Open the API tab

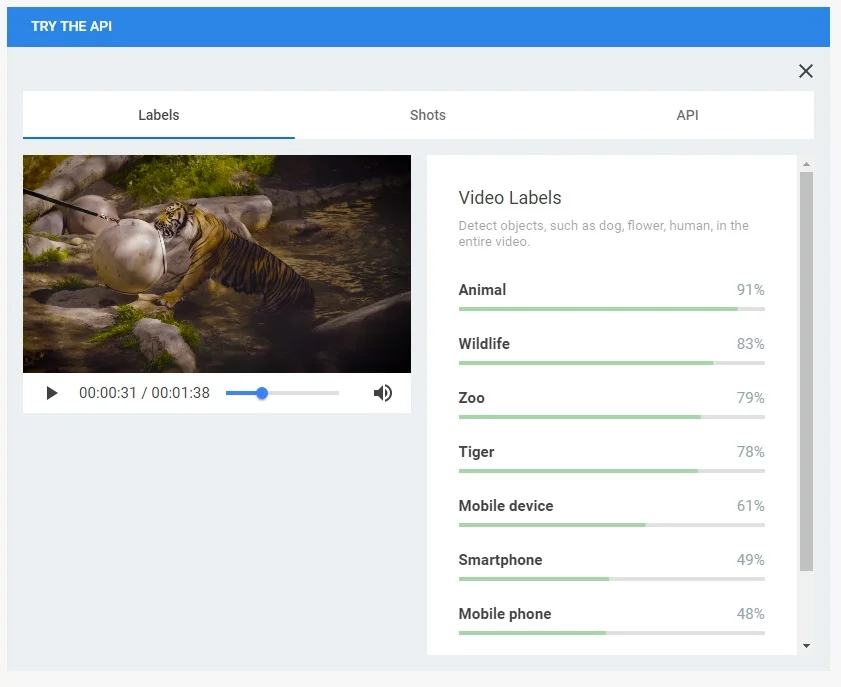(687, 115)
